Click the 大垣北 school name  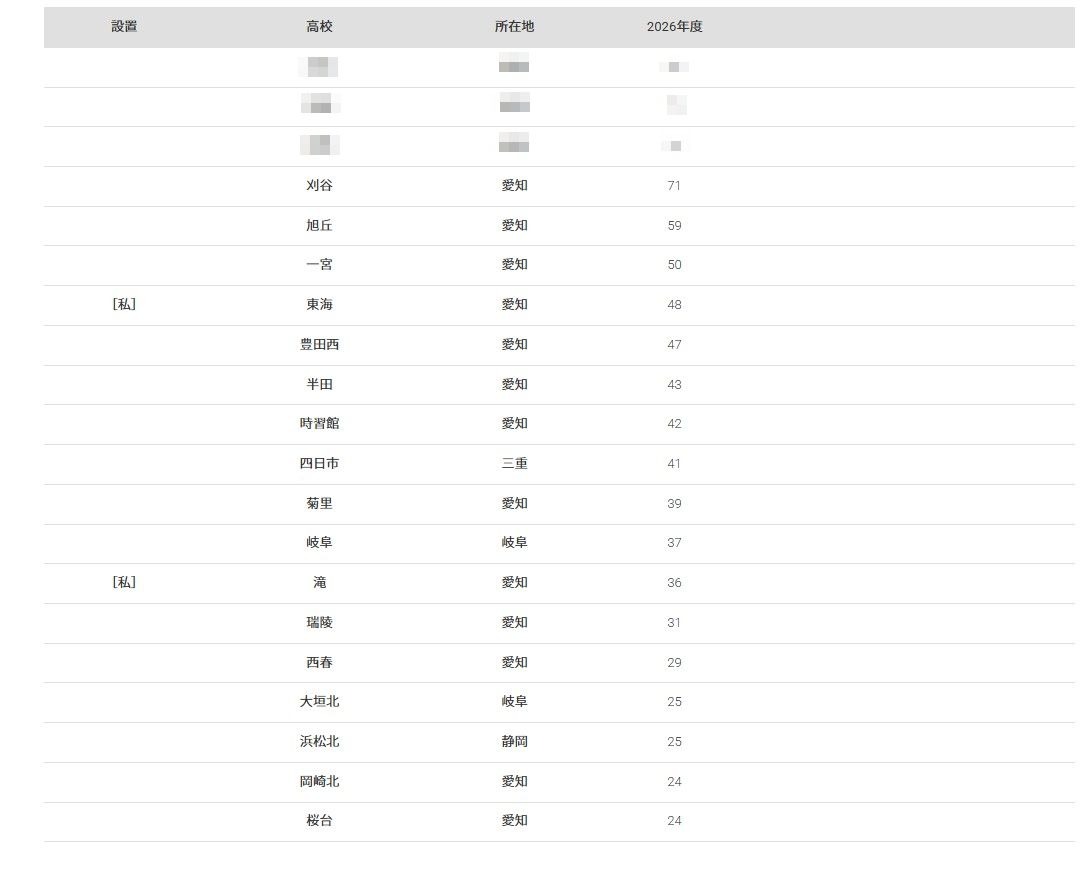coord(319,702)
